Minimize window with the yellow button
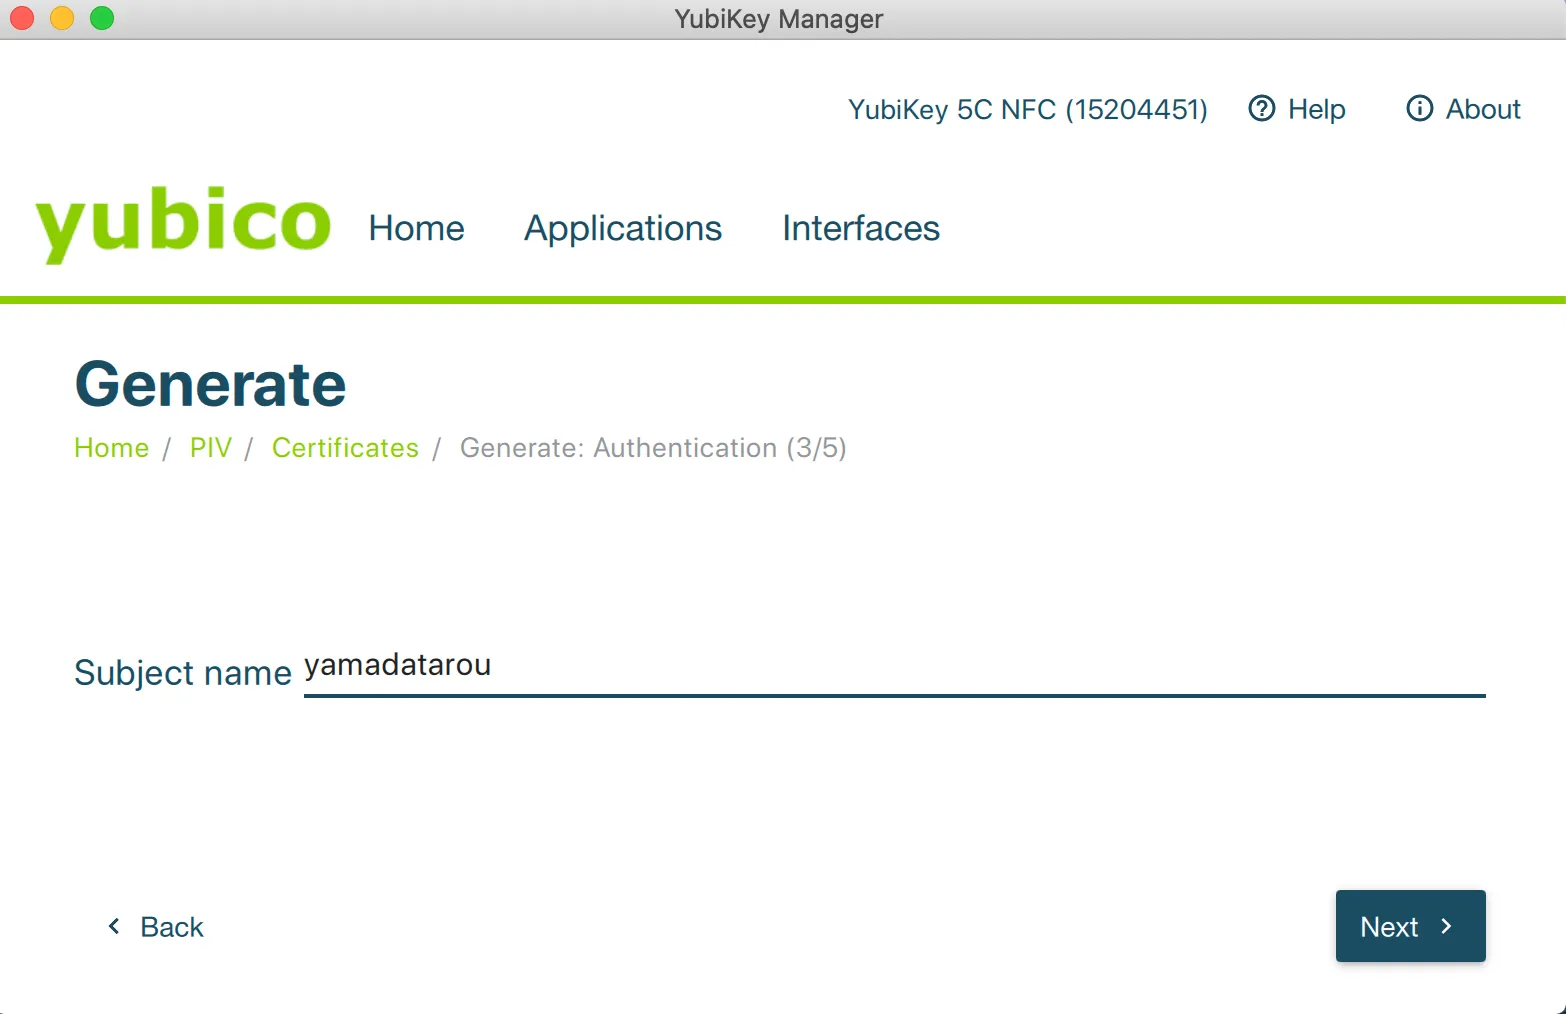1566x1014 pixels. tap(62, 18)
